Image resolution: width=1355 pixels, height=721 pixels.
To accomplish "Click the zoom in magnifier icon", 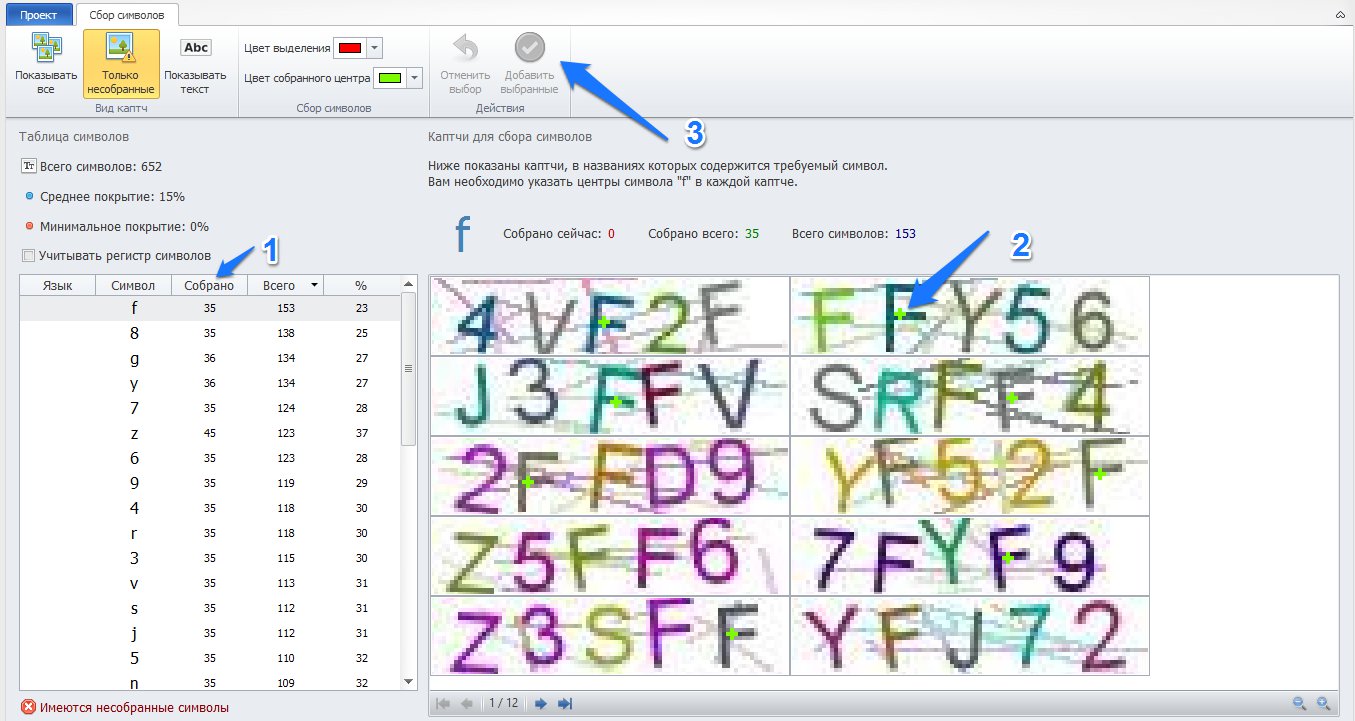I will click(x=1323, y=703).
